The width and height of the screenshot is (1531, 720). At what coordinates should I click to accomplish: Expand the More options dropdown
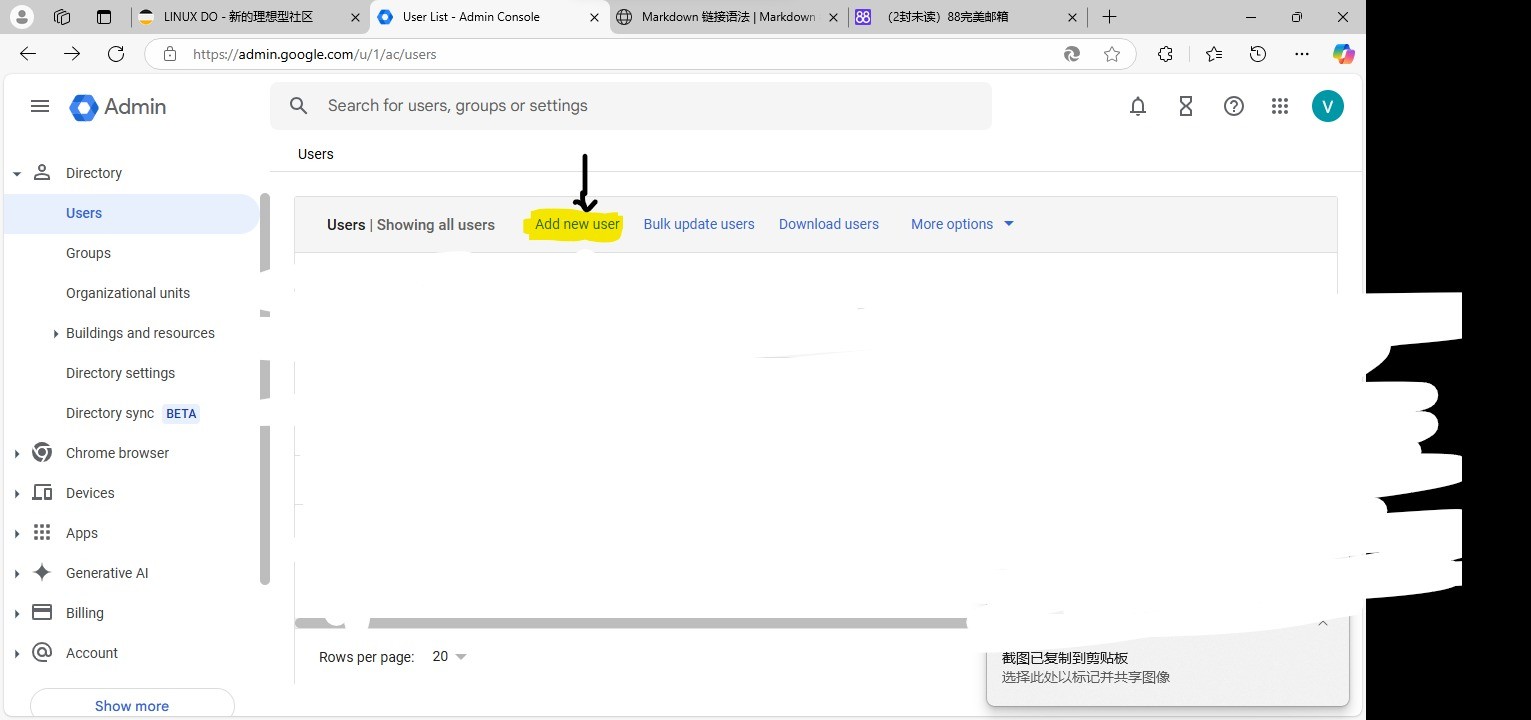[962, 224]
